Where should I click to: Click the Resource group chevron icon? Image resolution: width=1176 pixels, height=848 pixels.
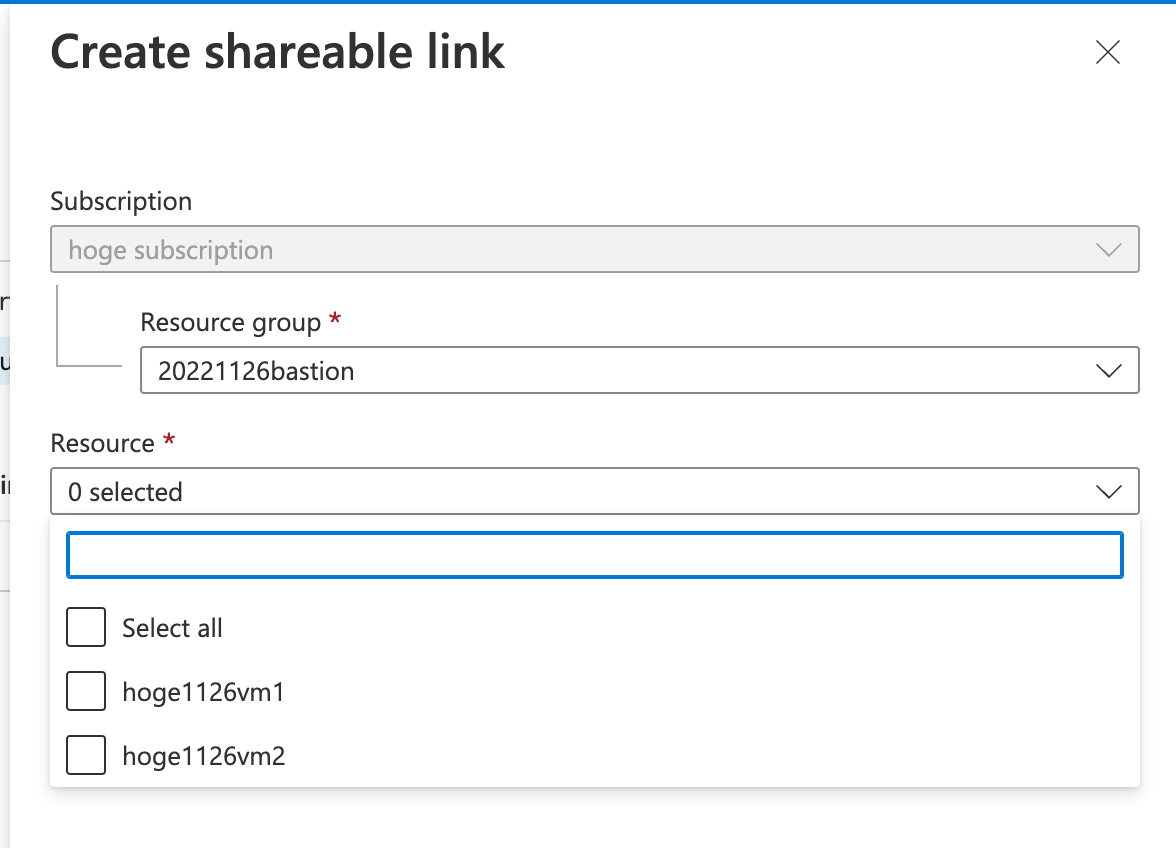pos(1108,370)
